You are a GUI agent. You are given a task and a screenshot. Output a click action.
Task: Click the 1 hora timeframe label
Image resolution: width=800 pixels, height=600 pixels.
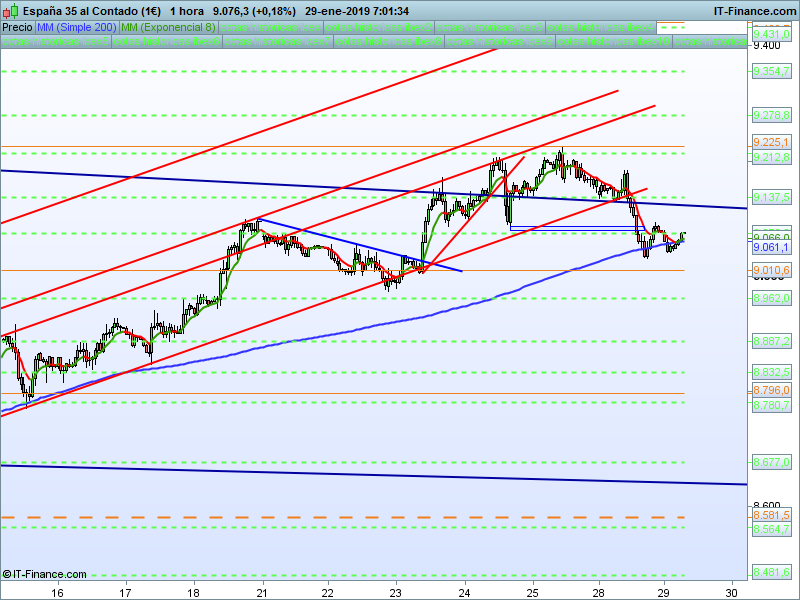(187, 11)
